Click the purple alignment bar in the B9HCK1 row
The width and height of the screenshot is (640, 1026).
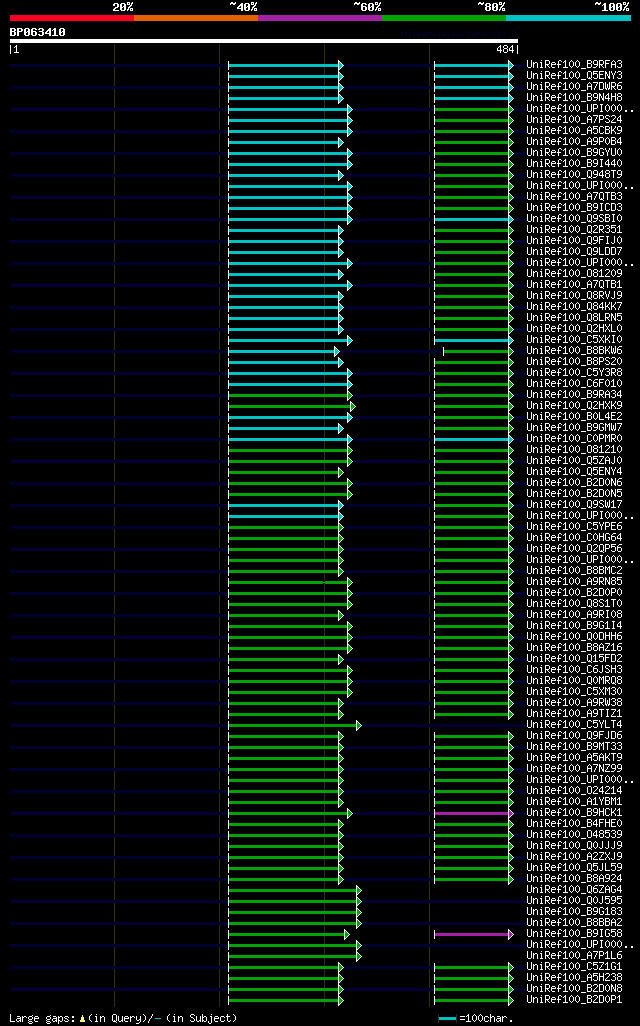pyautogui.click(x=473, y=813)
